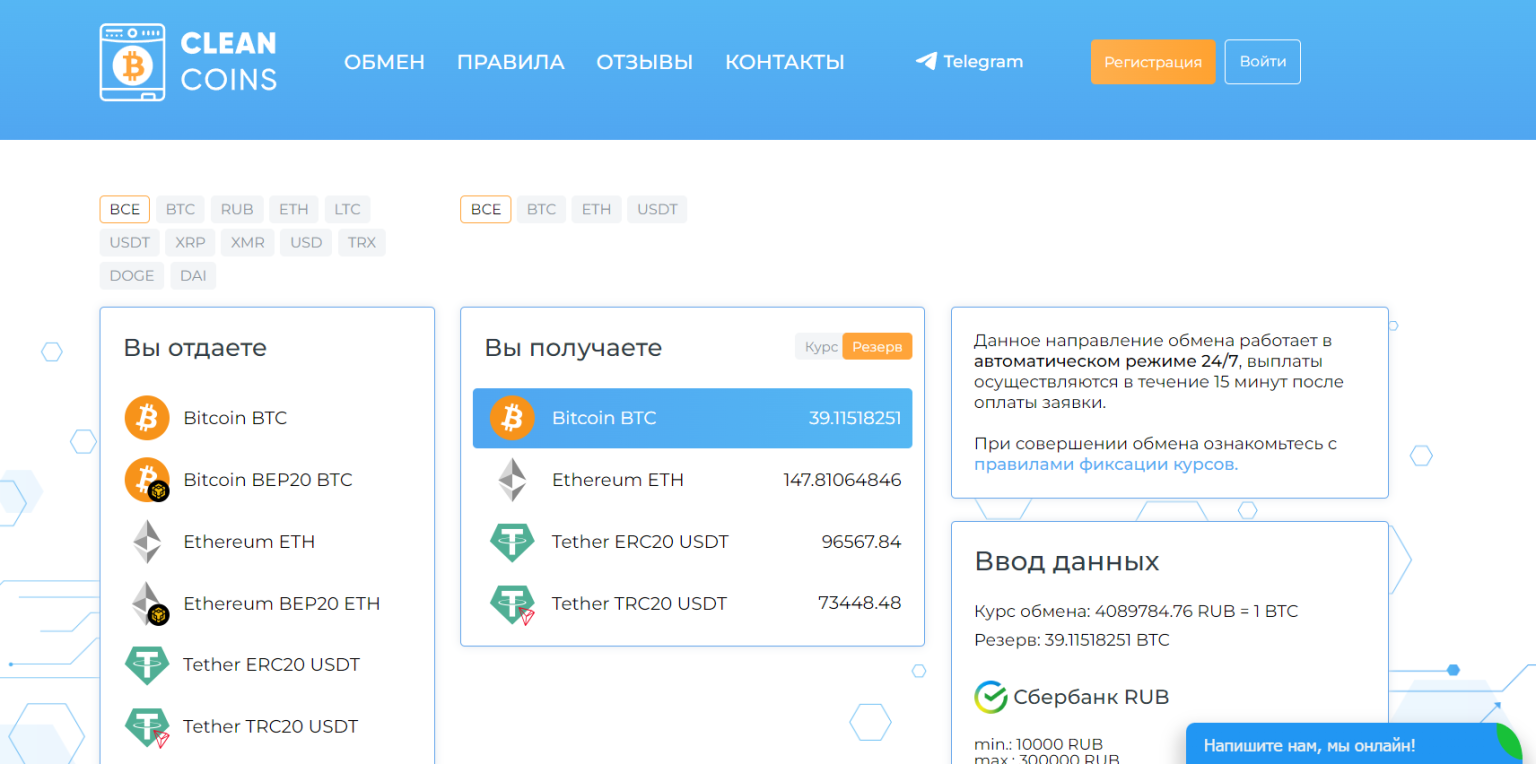Click the Курс обмена rate text

click(1136, 611)
